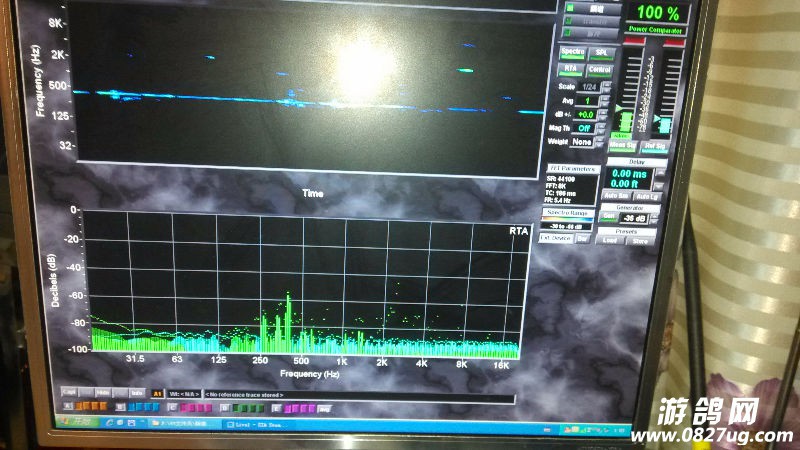Open the Windows Start button
The image size is (800, 450).
[78, 423]
